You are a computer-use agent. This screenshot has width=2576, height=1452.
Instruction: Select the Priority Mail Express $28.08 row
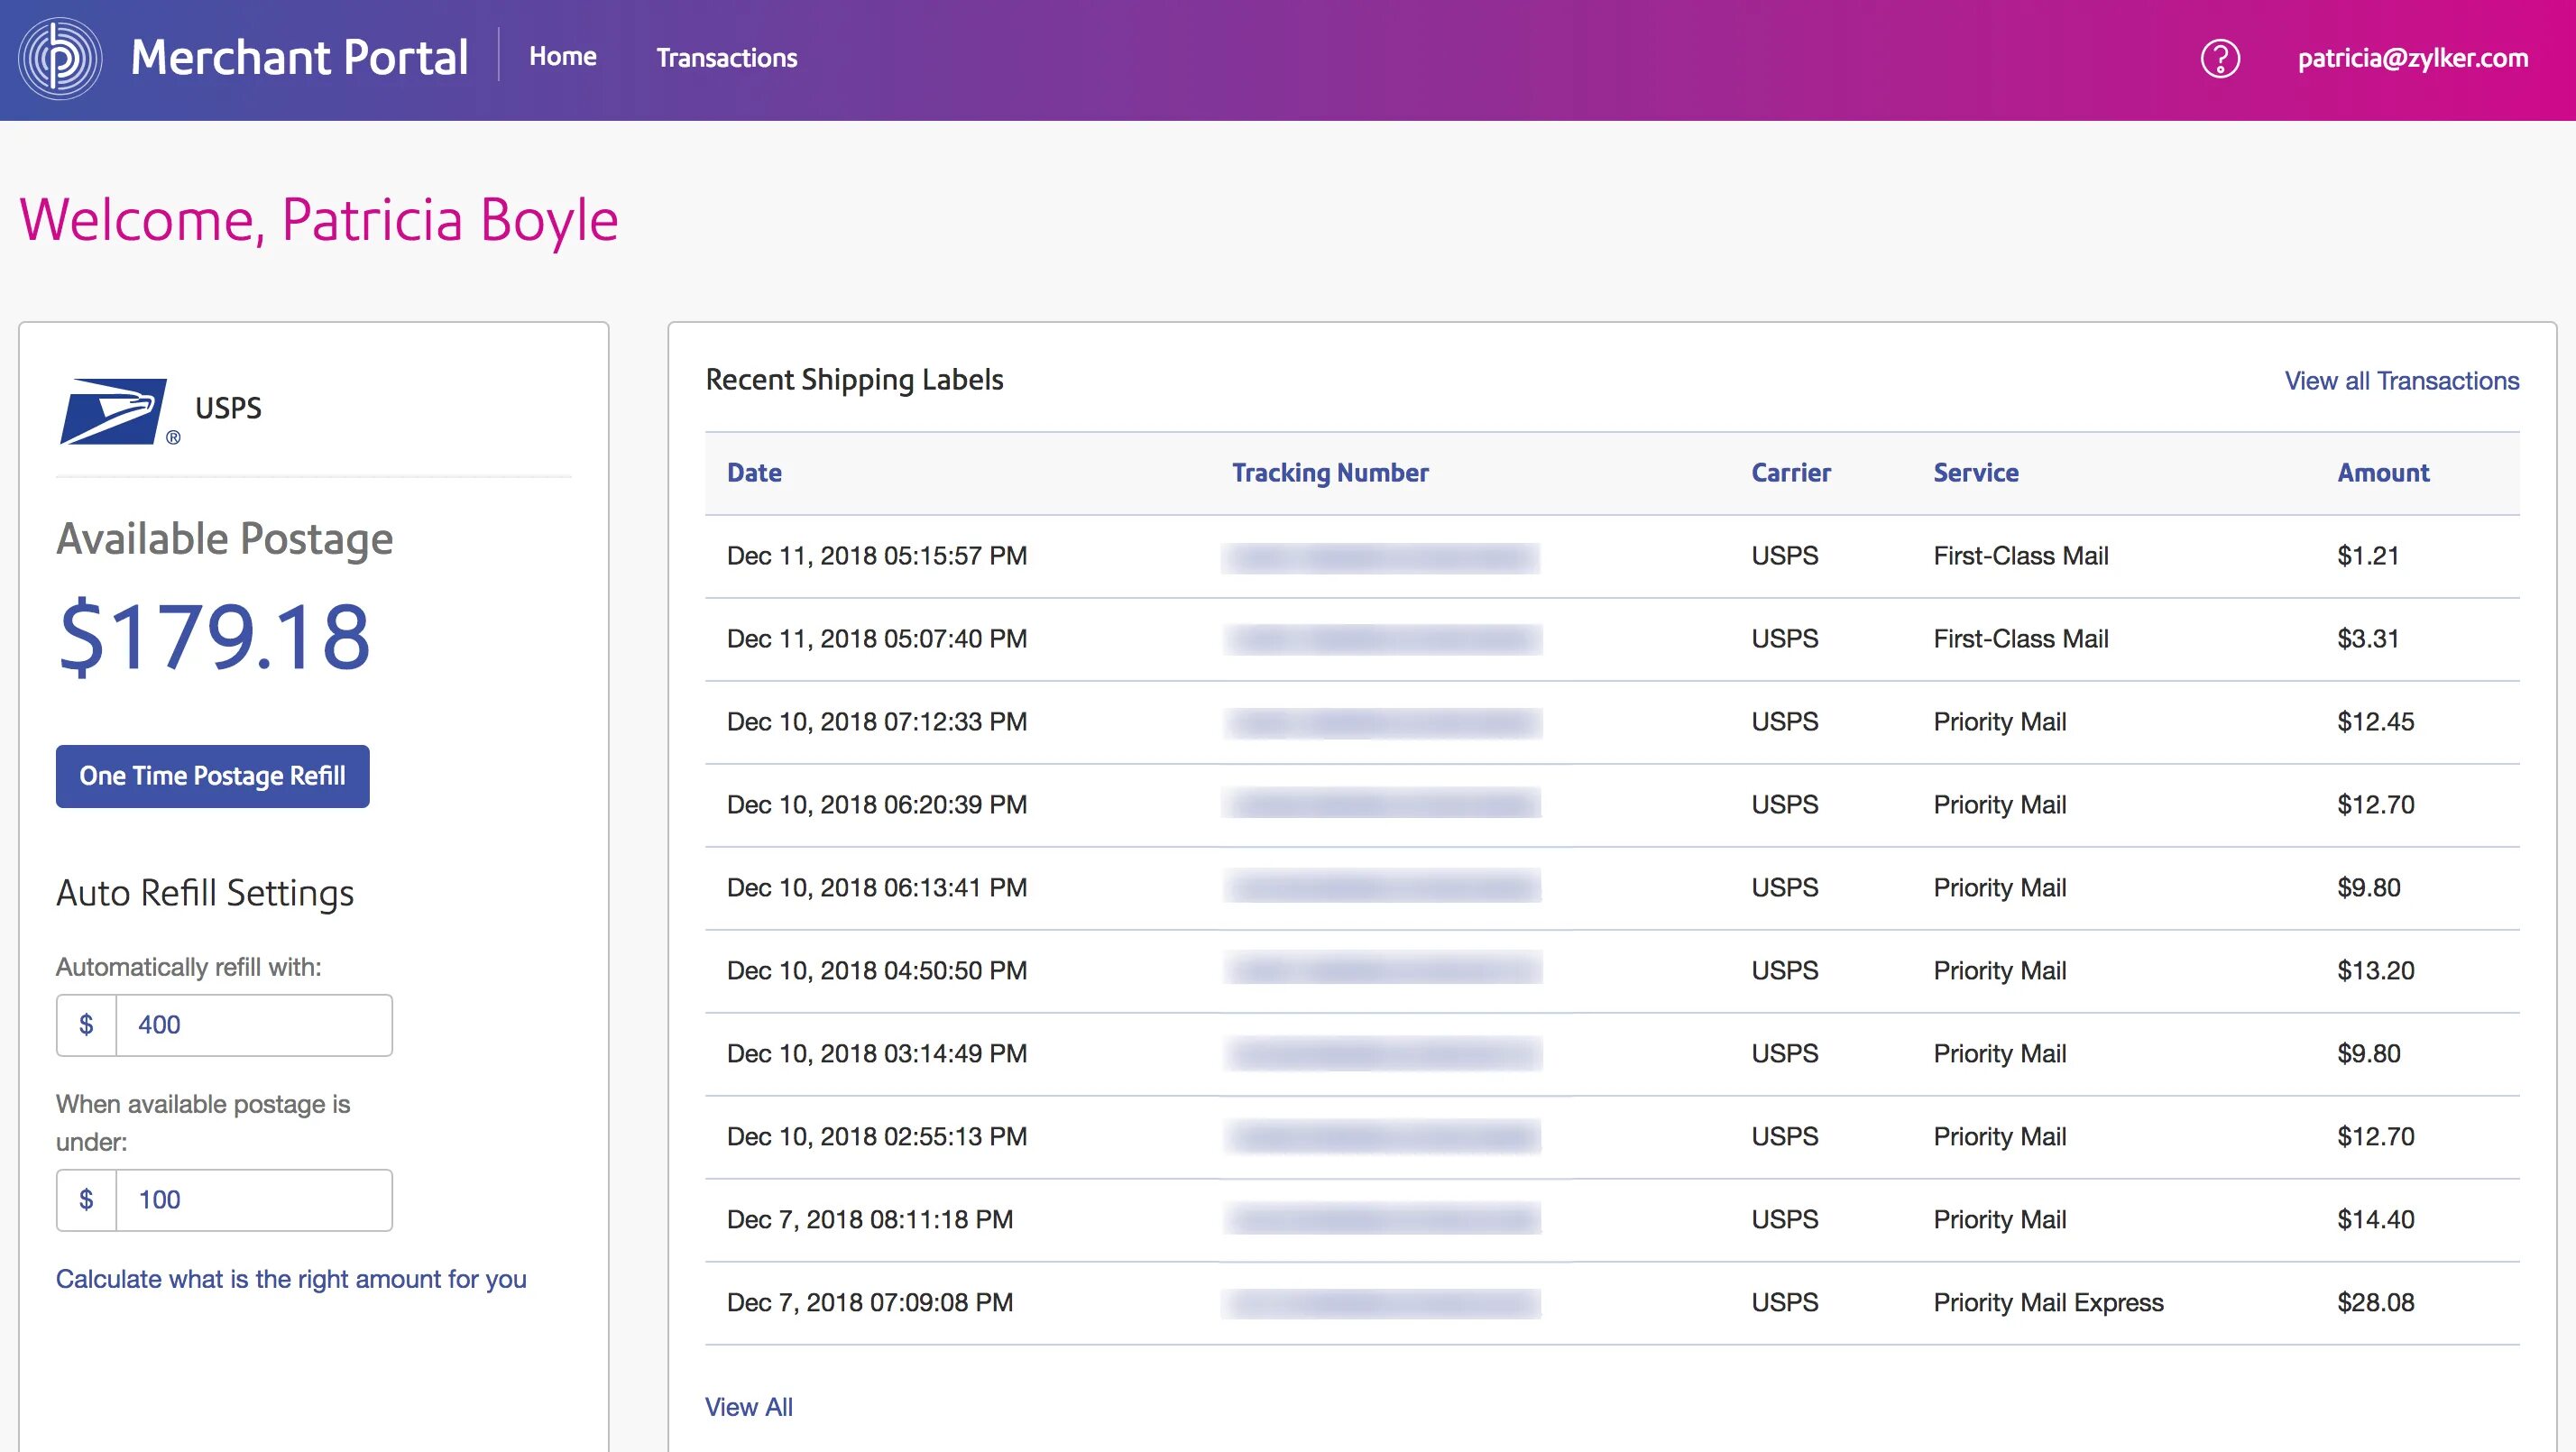2047,1303
